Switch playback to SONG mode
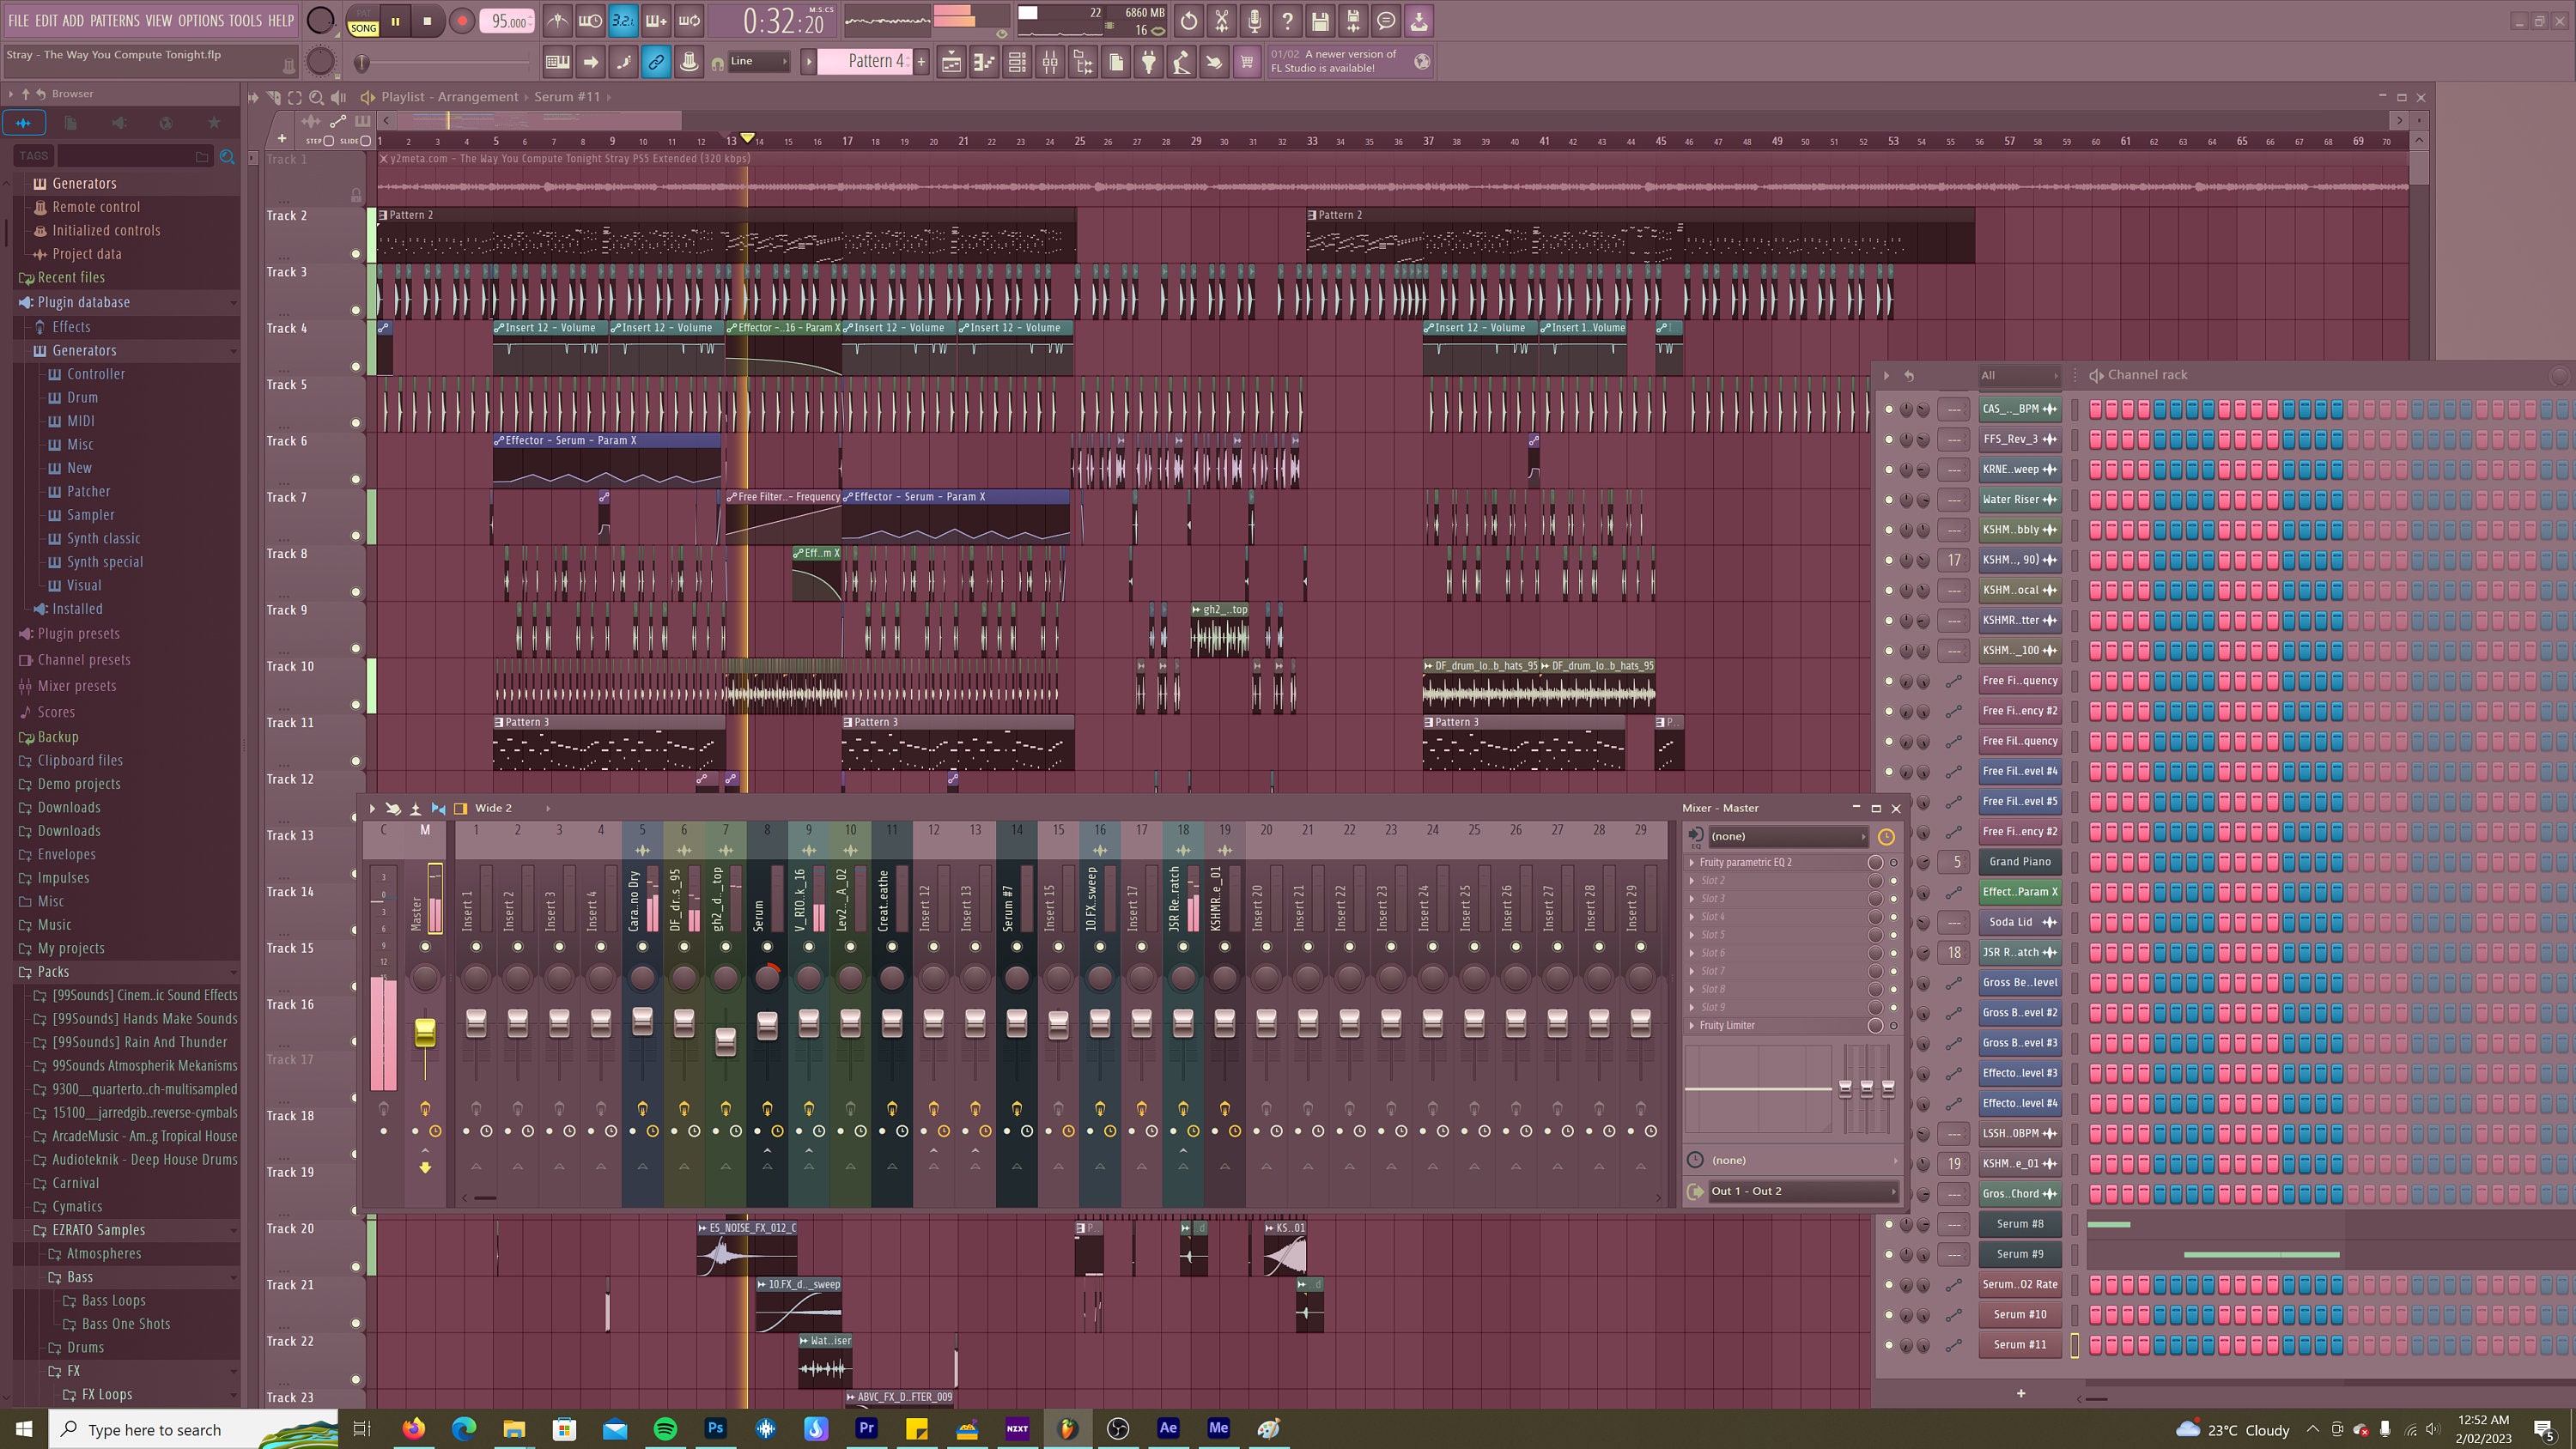2576x1449 pixels. (x=362, y=27)
